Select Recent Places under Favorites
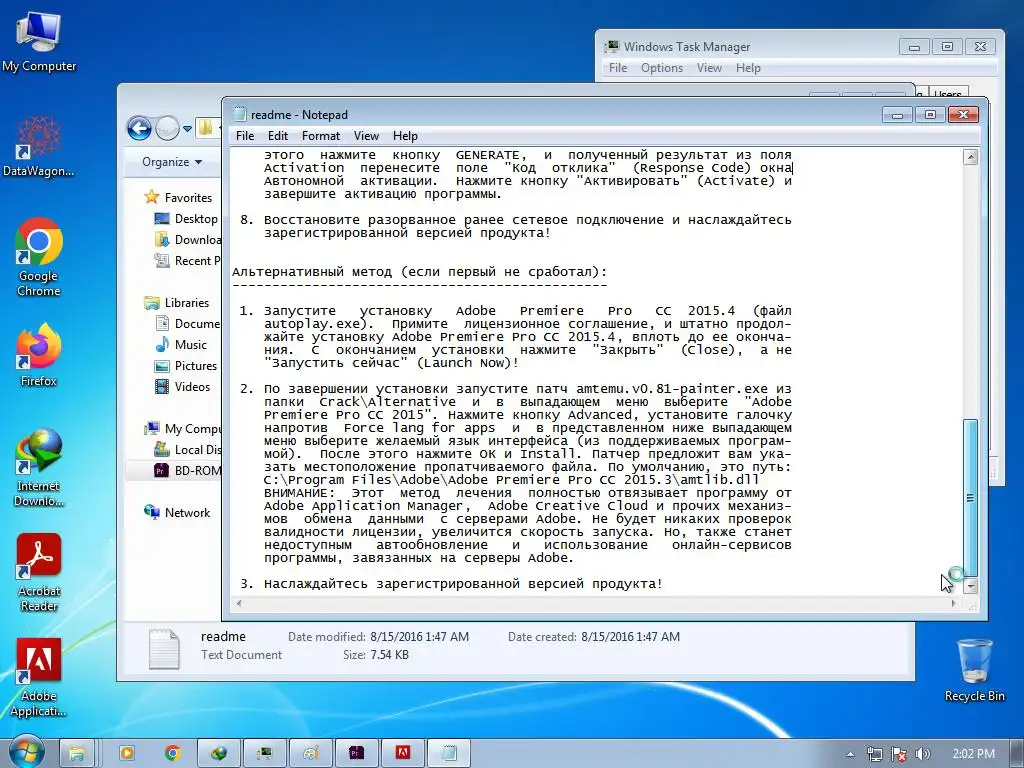1024x768 pixels. tap(188, 261)
